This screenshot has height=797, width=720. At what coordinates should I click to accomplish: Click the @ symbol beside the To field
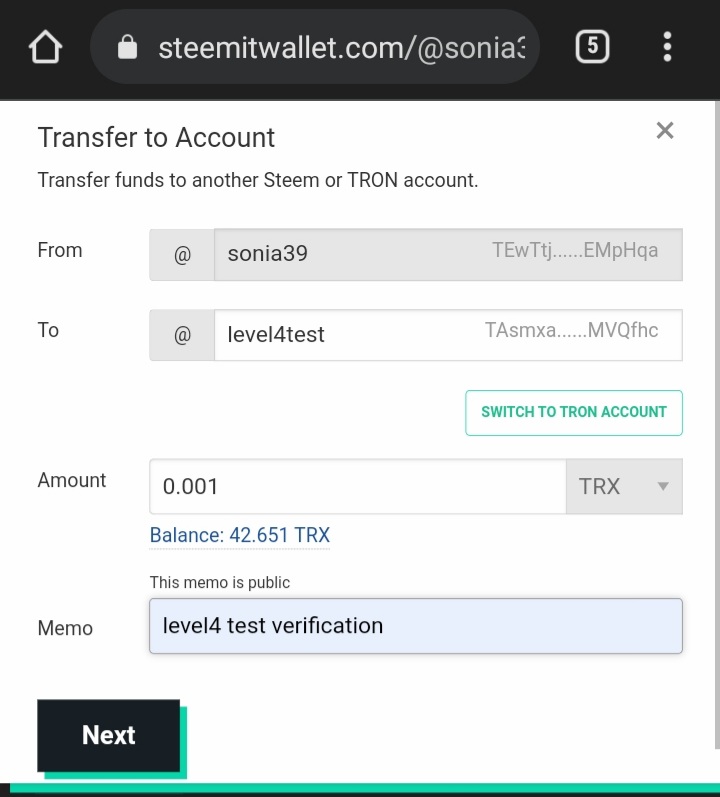pos(182,335)
